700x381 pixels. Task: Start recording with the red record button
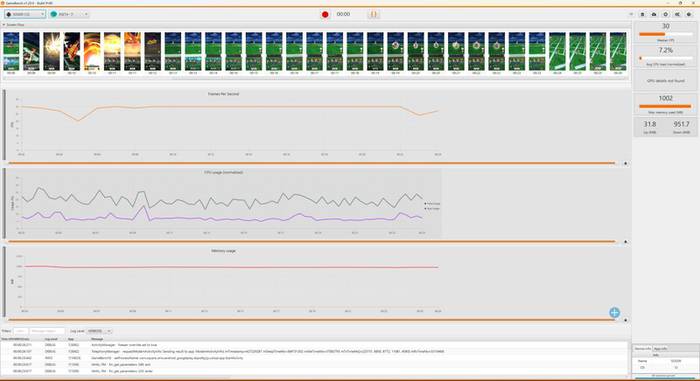tap(325, 14)
